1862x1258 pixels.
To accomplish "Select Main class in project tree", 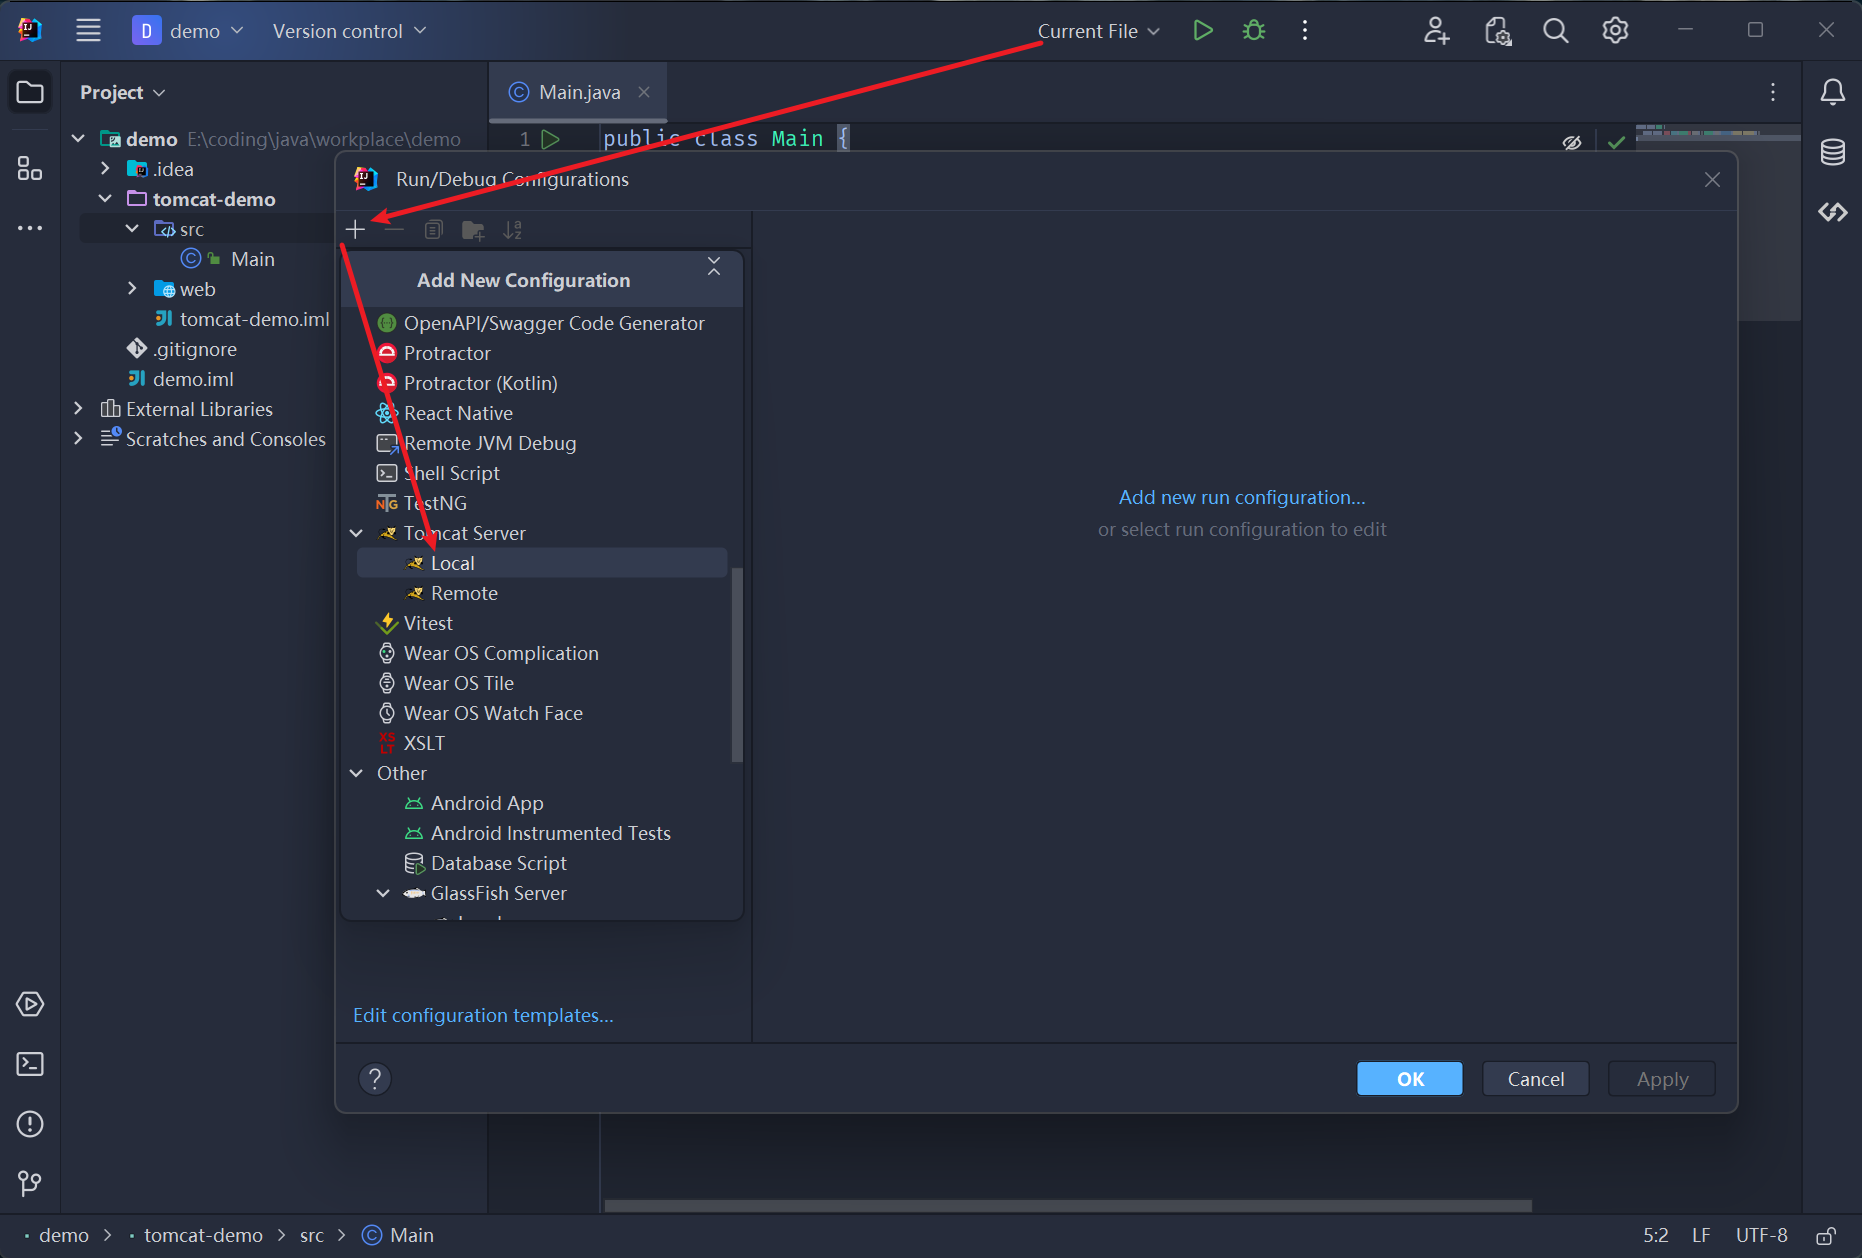I will (252, 259).
